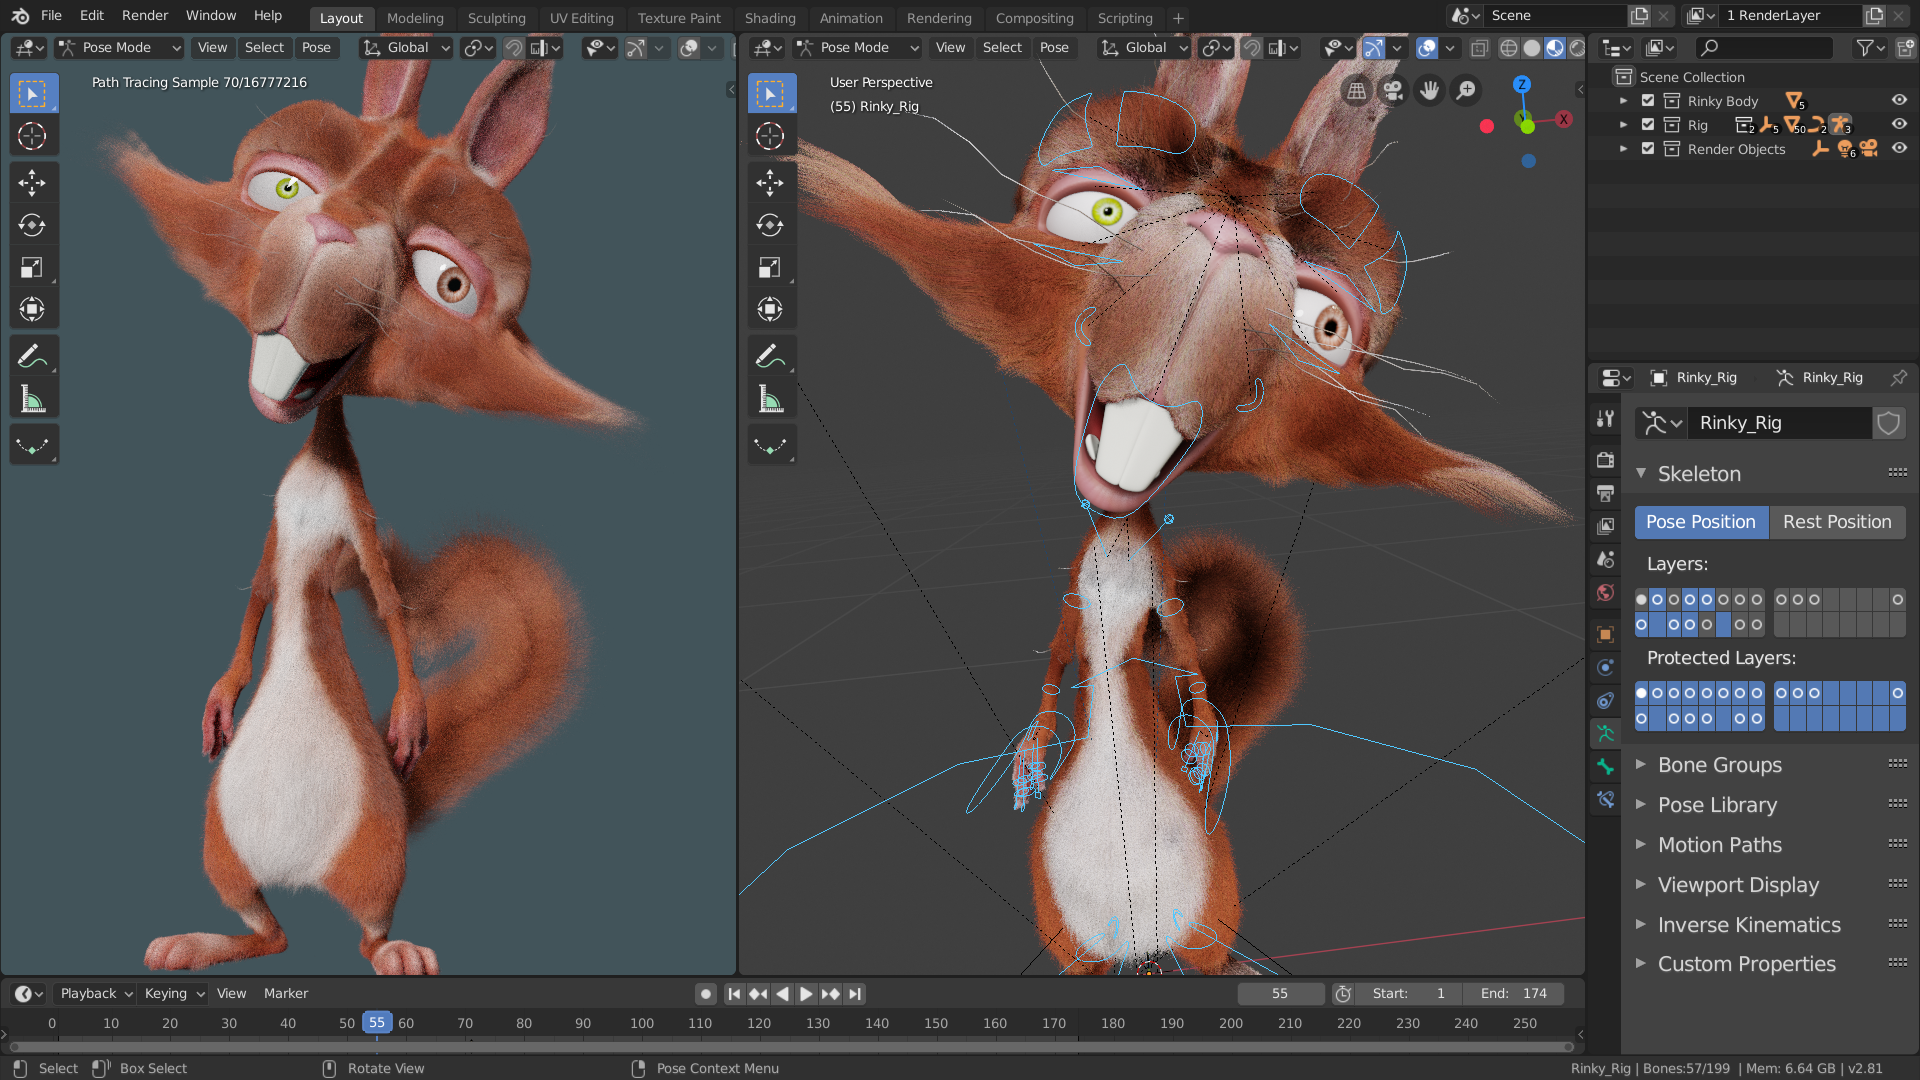This screenshot has height=1080, width=1920.
Task: Open the Render menu
Action: point(144,15)
